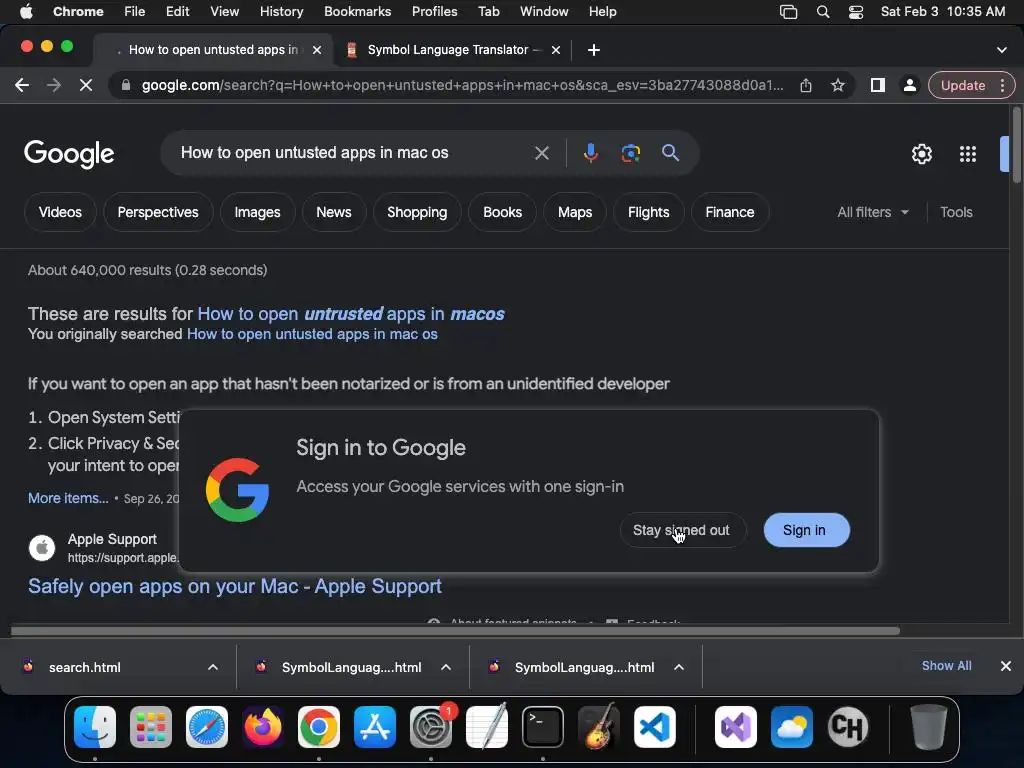Toggle the Chrome side panel
Viewport: 1024px width, 768px height.
tap(878, 85)
